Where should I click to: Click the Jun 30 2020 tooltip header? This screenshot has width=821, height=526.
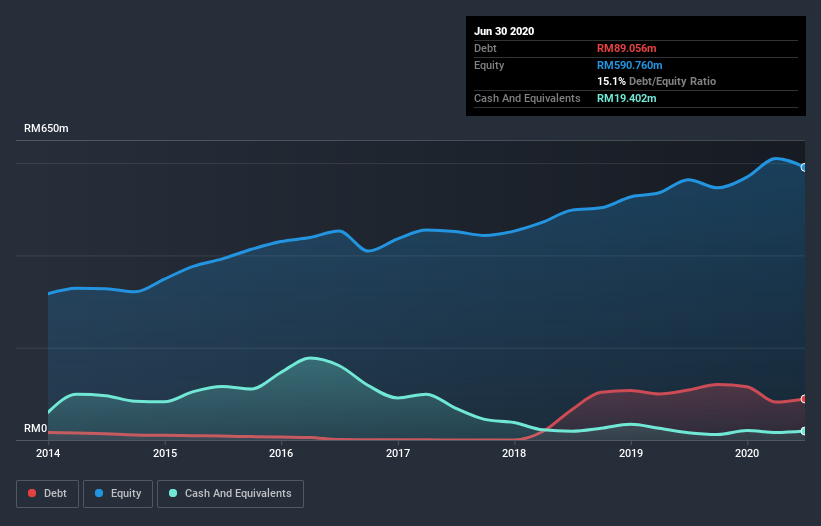504,31
